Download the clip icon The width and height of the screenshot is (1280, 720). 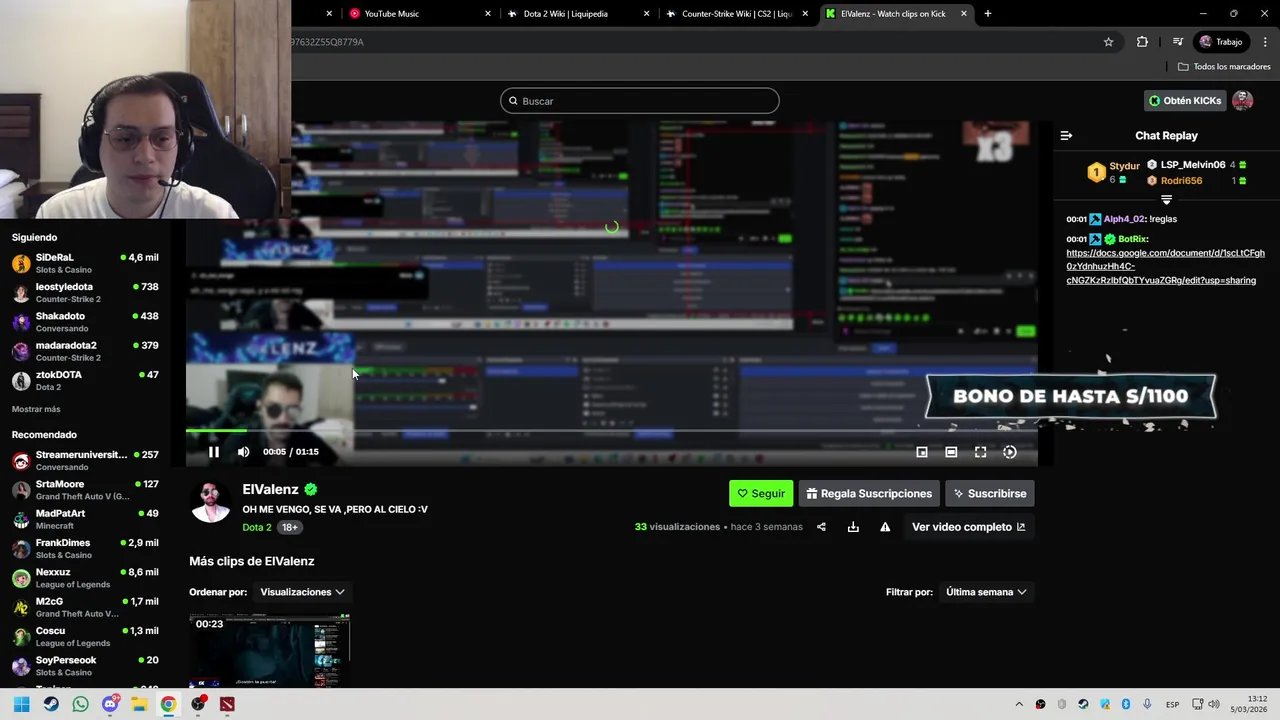(853, 527)
